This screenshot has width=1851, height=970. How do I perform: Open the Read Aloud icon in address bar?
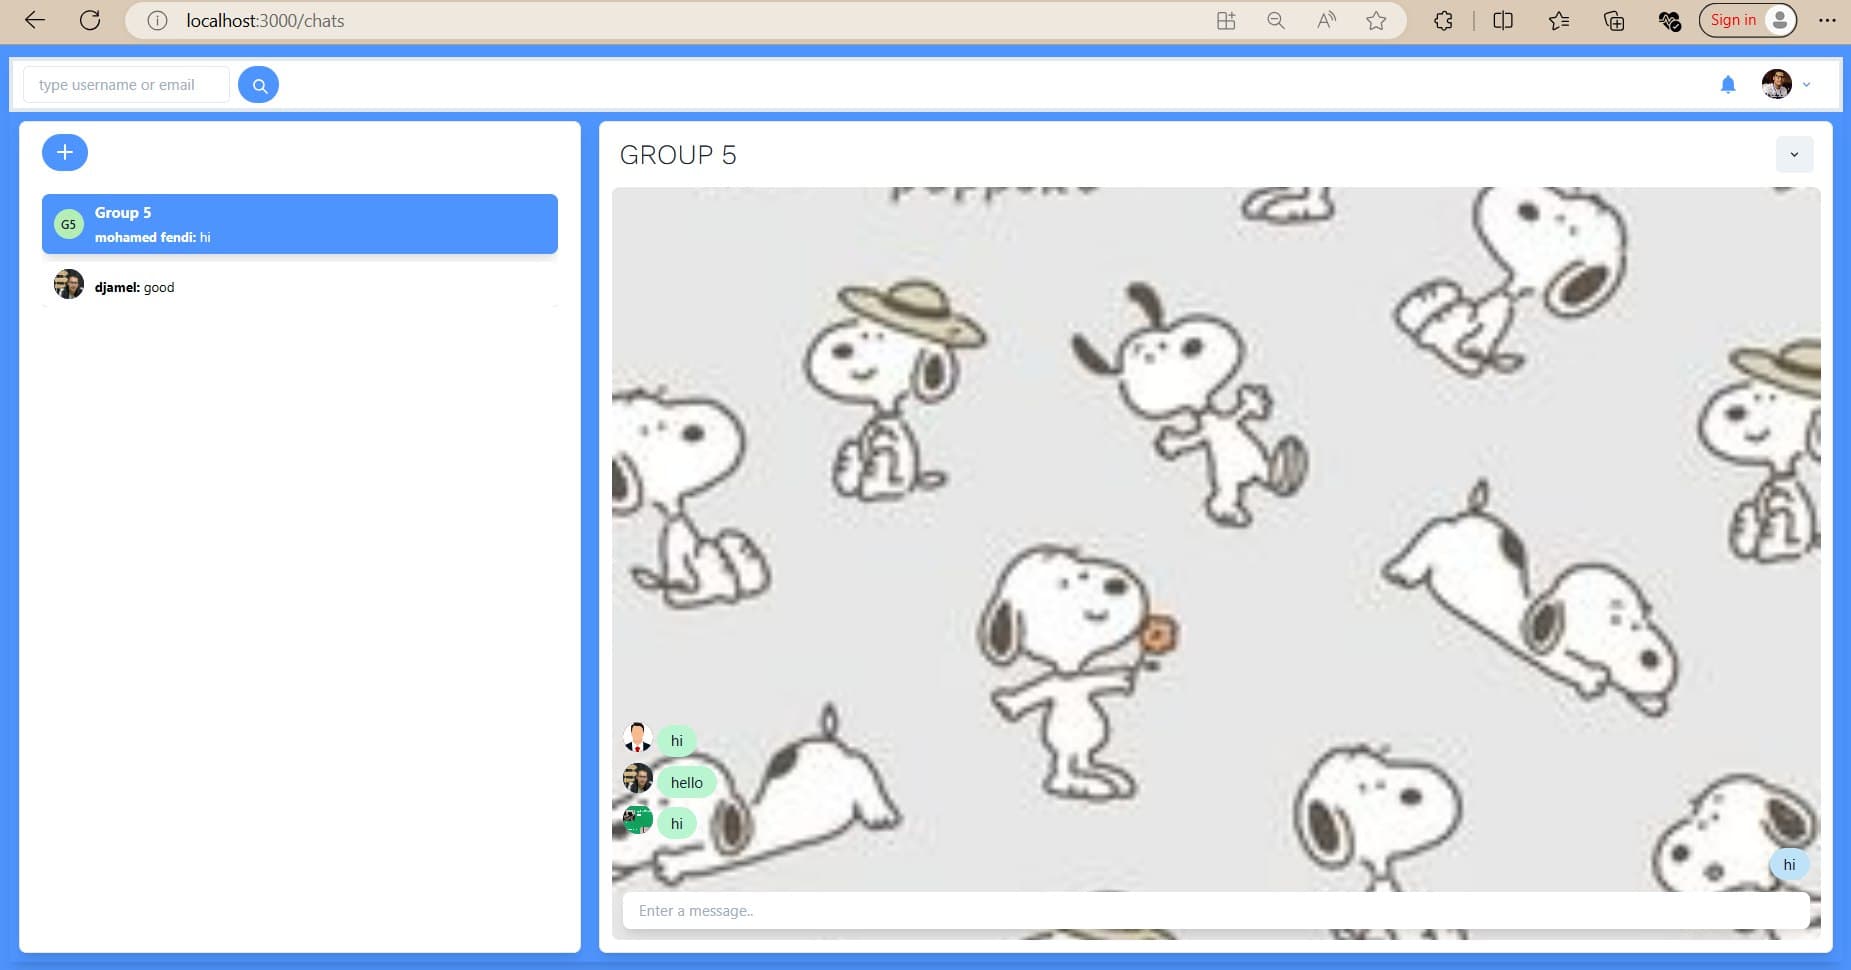point(1326,20)
